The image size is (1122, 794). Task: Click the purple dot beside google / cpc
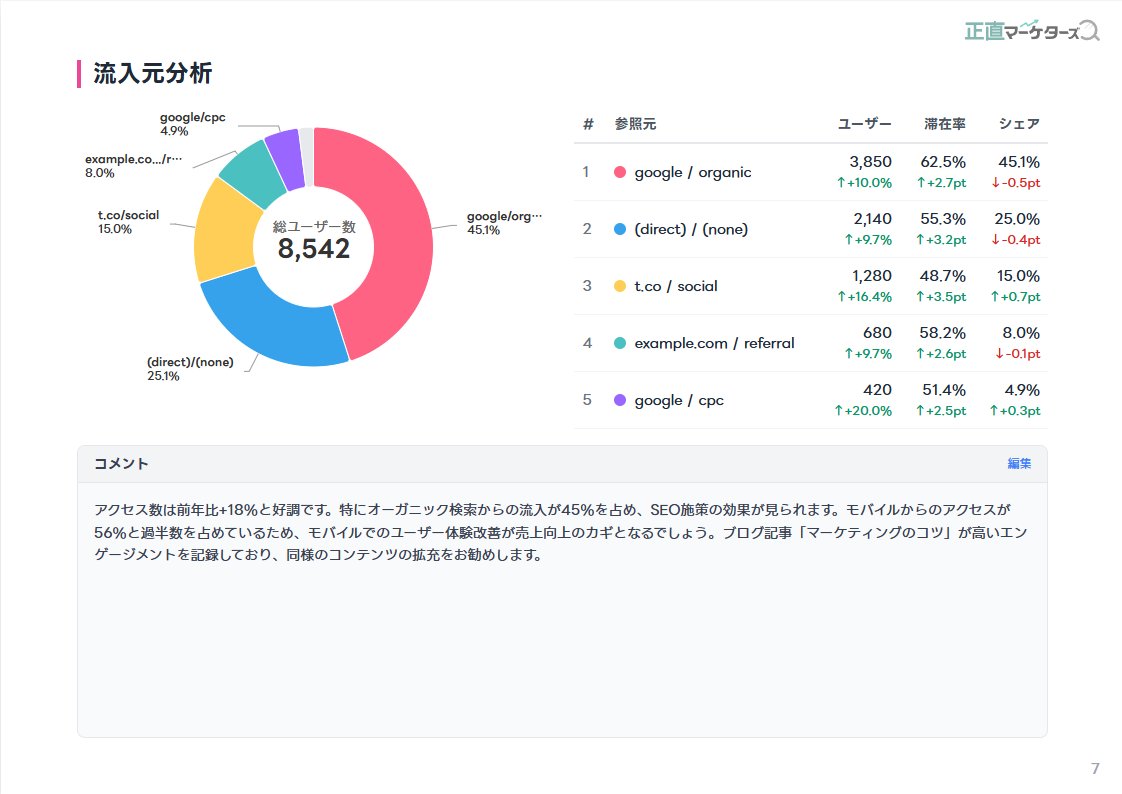(x=620, y=400)
